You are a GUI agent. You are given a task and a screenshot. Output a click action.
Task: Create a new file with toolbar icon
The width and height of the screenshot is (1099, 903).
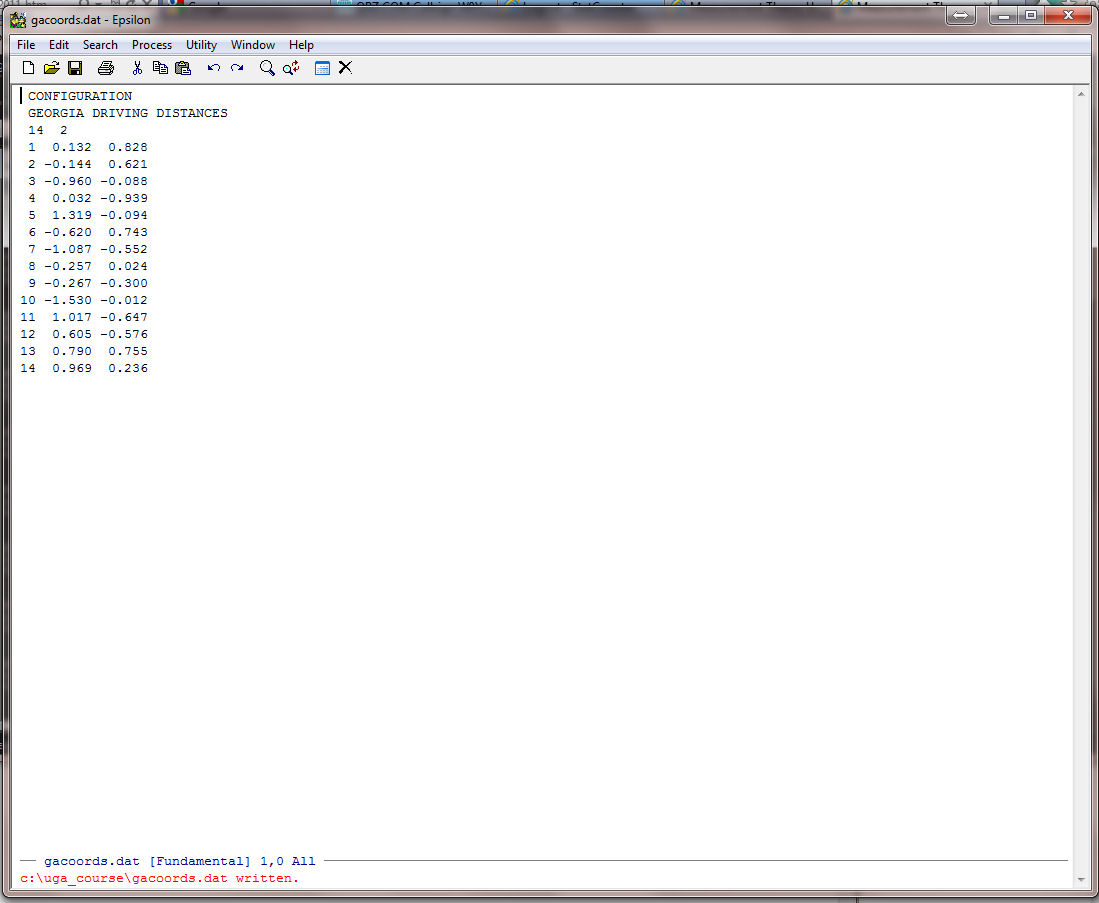(x=28, y=68)
